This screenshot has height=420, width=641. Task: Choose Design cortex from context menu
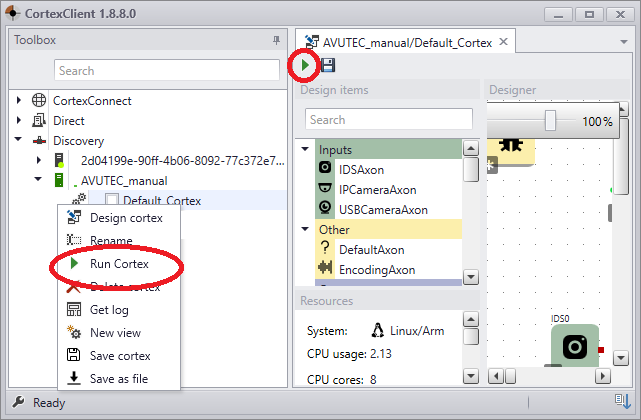tap(119, 218)
